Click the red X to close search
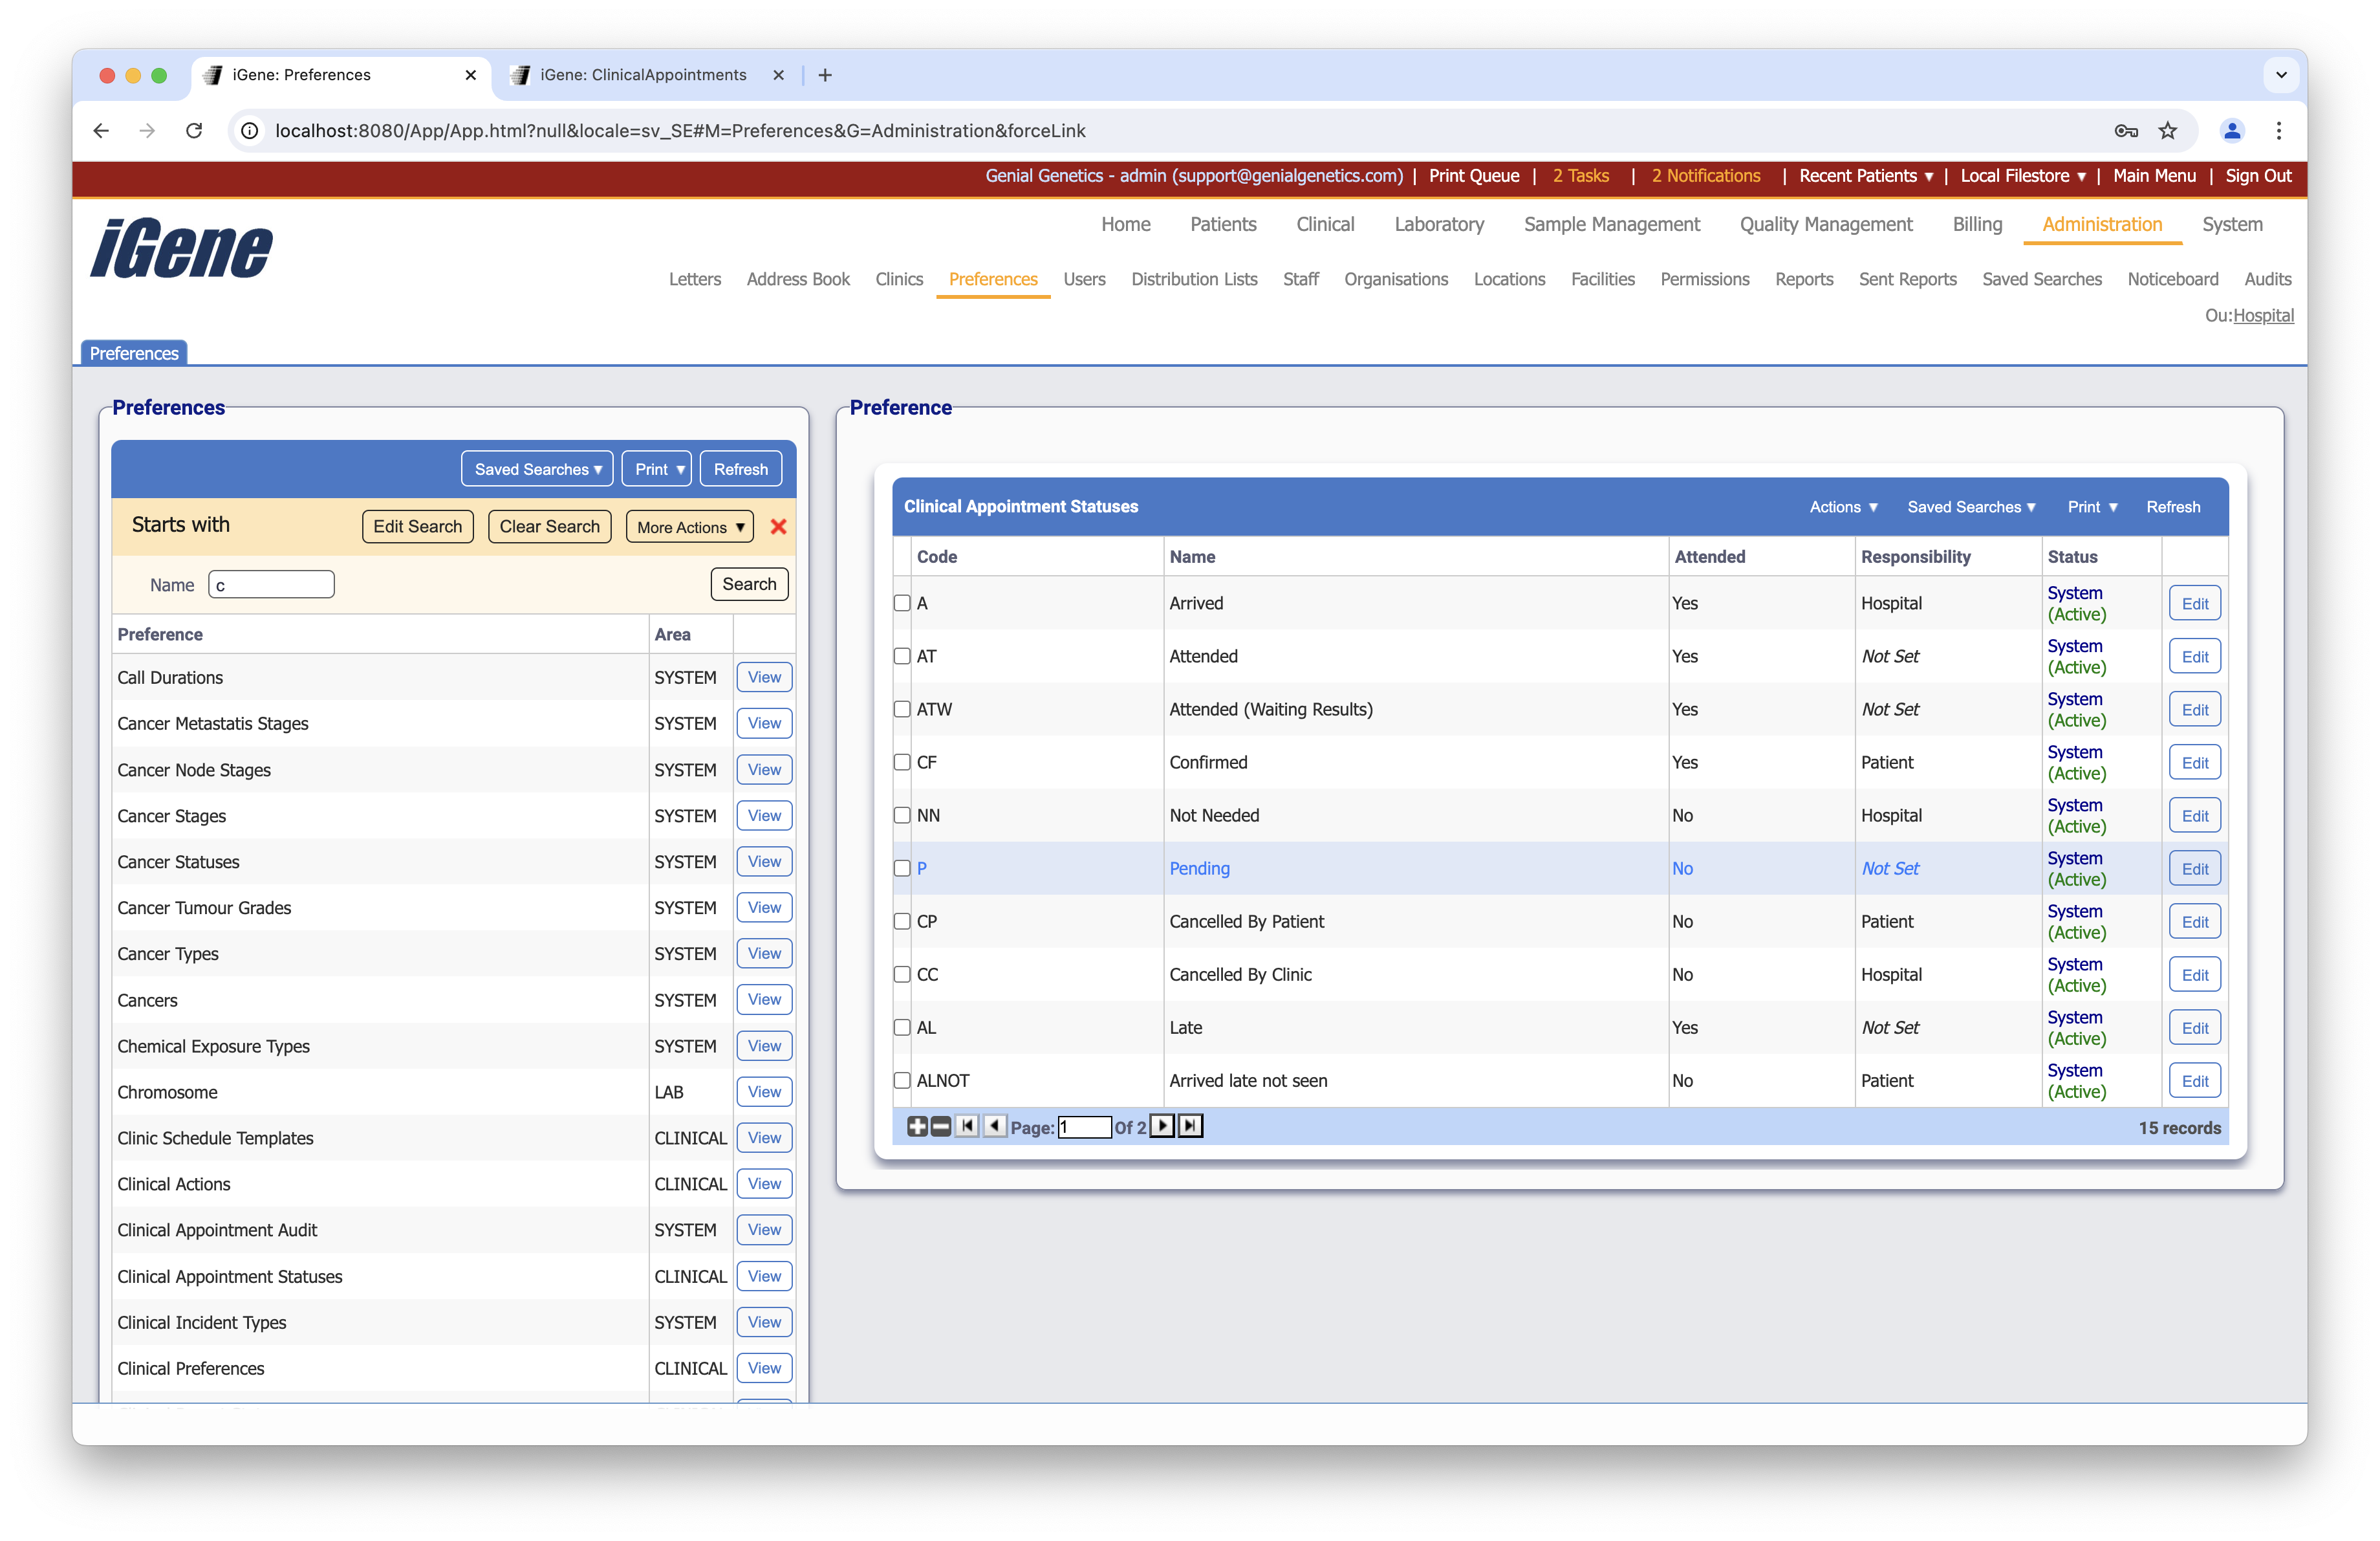 pyautogui.click(x=778, y=527)
